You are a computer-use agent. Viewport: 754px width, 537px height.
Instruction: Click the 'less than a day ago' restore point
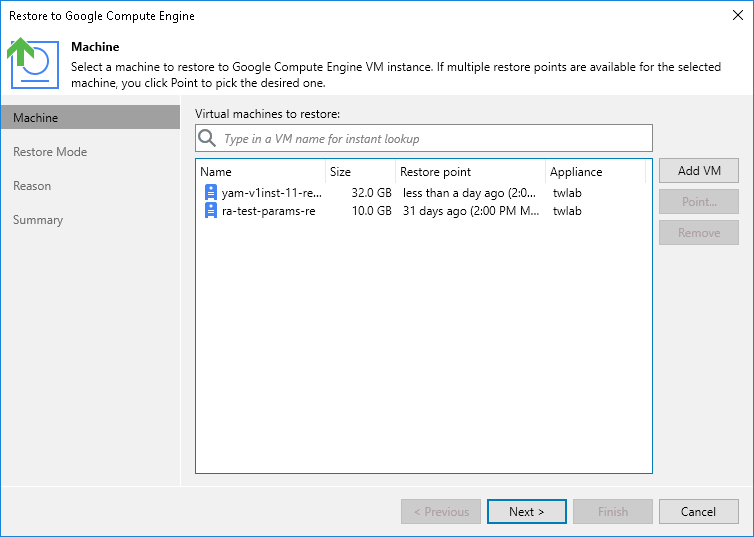pyautogui.click(x=469, y=193)
